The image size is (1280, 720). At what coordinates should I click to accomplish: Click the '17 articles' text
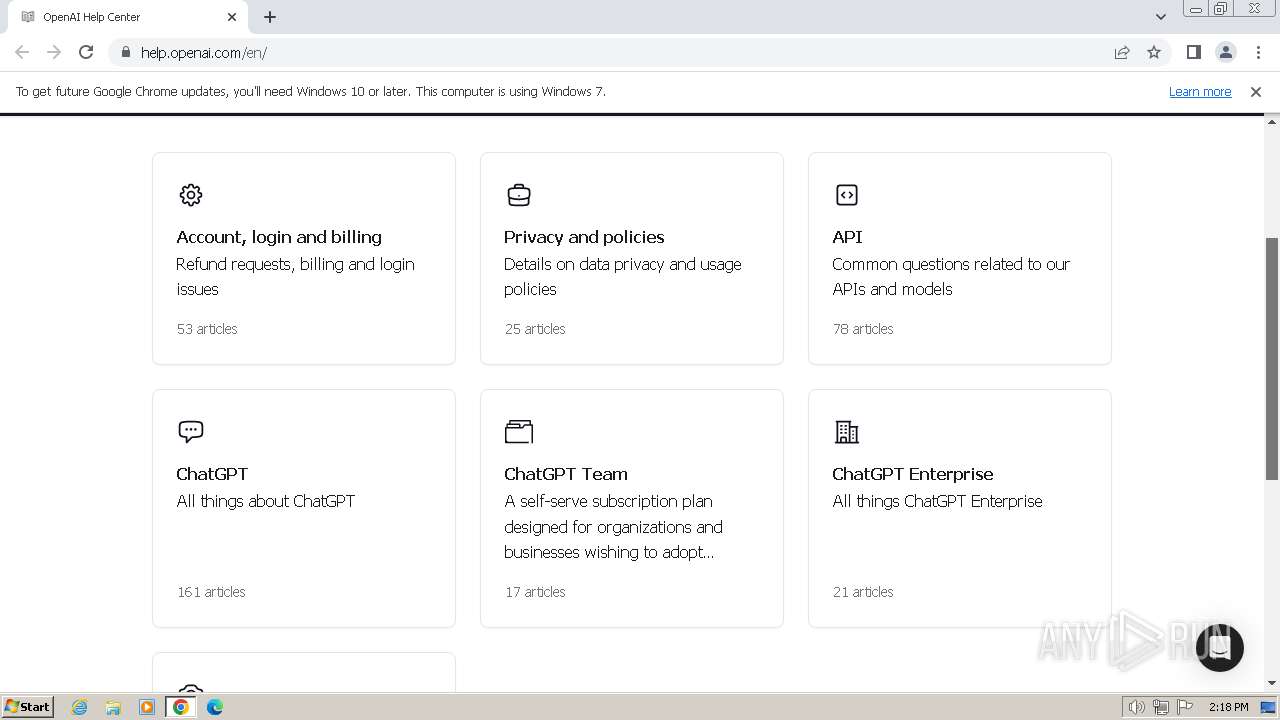535,592
